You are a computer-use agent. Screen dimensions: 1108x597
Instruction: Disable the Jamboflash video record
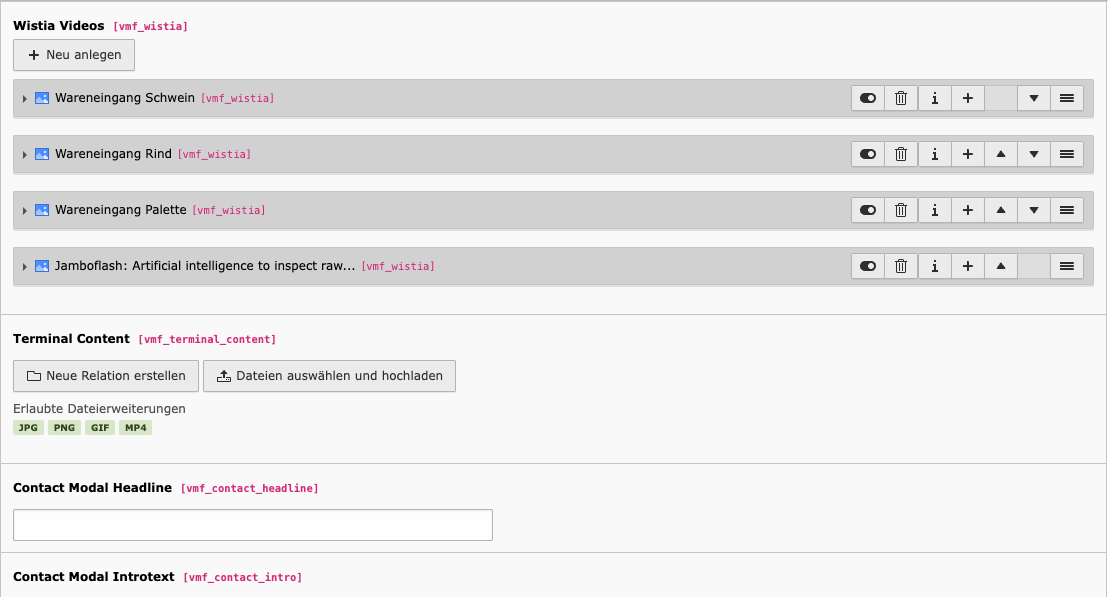click(x=868, y=266)
